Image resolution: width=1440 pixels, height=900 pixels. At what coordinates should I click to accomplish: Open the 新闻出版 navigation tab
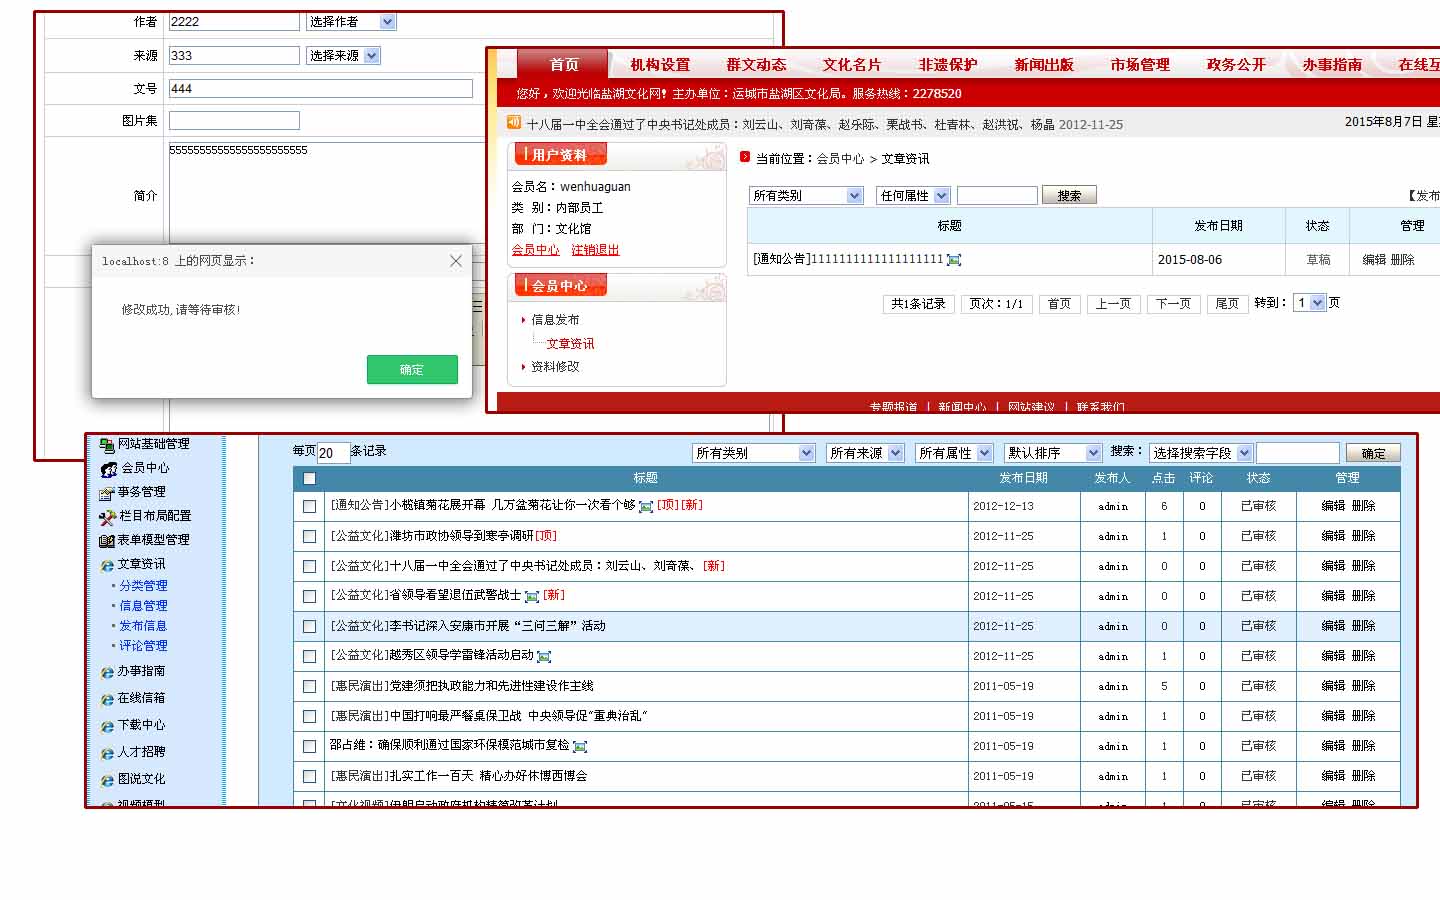point(1044,65)
